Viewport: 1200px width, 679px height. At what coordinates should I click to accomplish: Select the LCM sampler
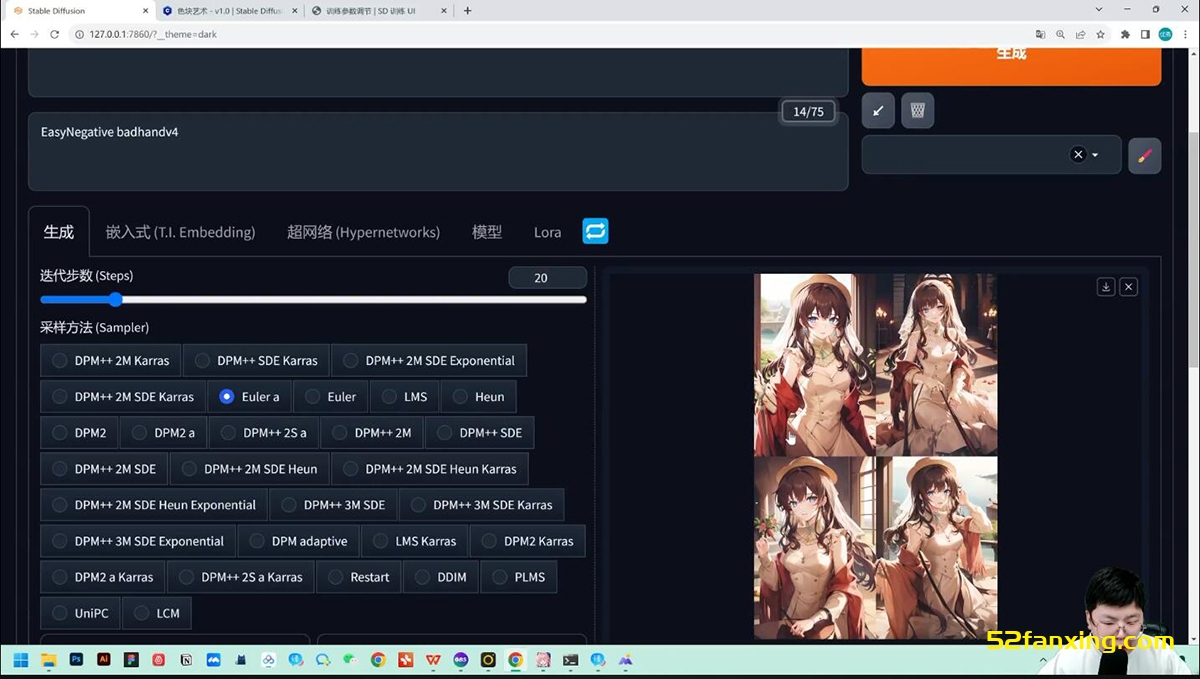157,613
